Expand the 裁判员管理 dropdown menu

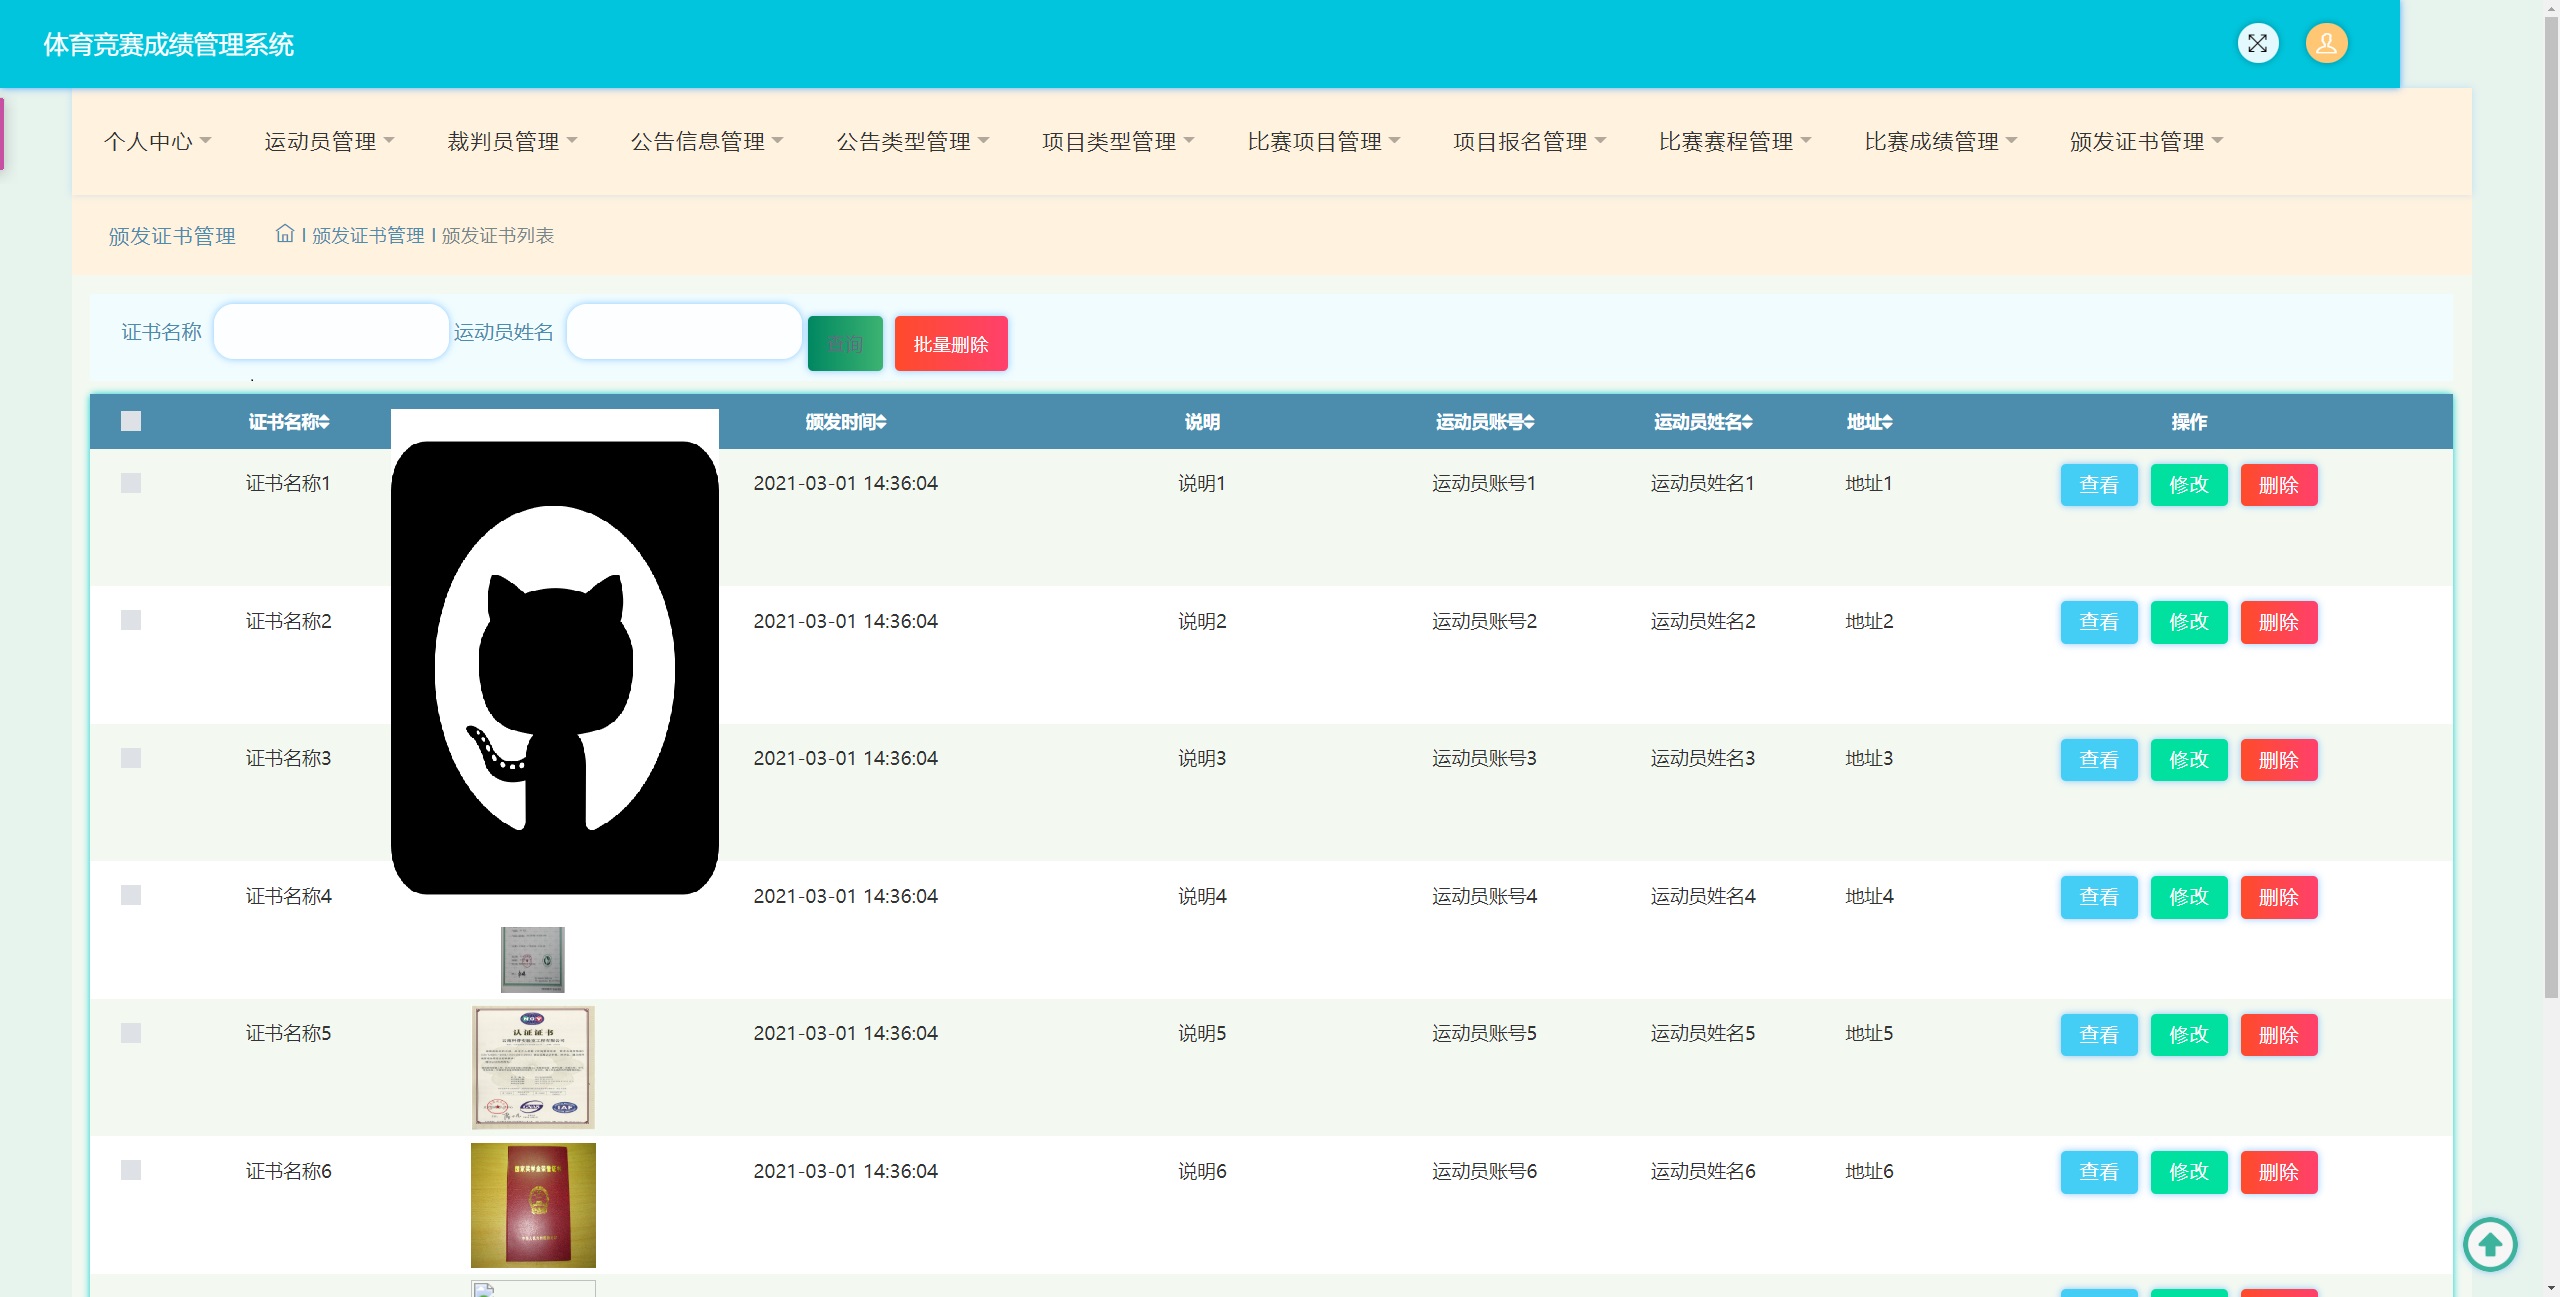512,141
